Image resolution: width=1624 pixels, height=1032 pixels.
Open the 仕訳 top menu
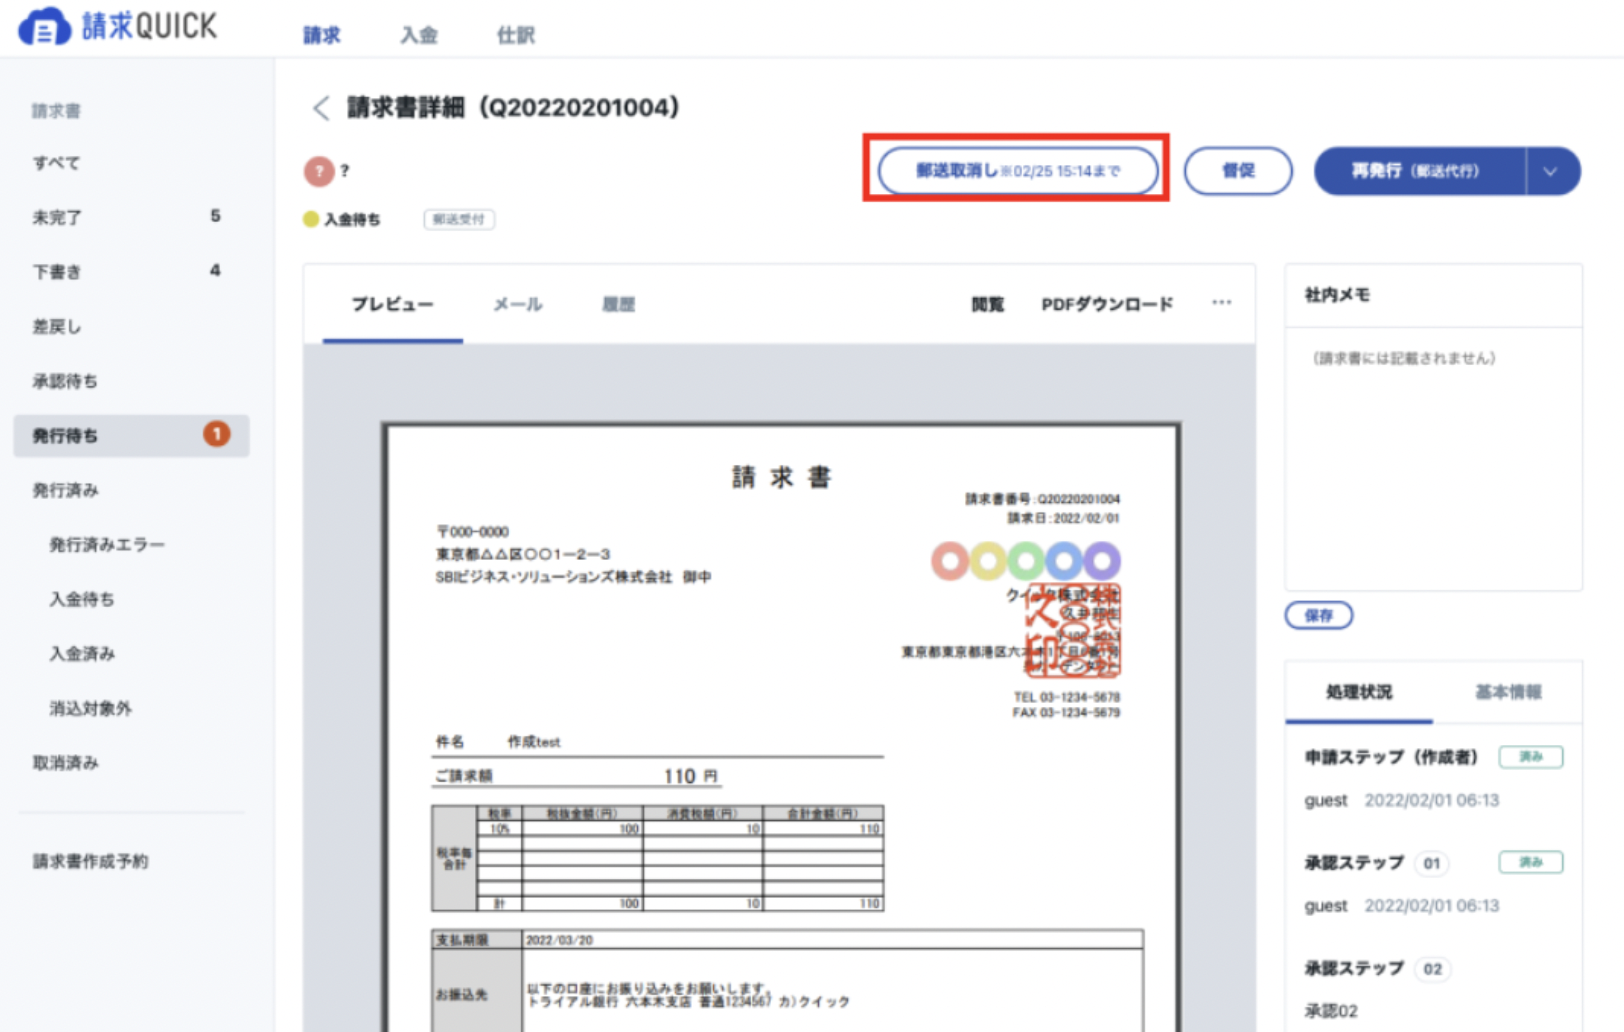coord(516,35)
